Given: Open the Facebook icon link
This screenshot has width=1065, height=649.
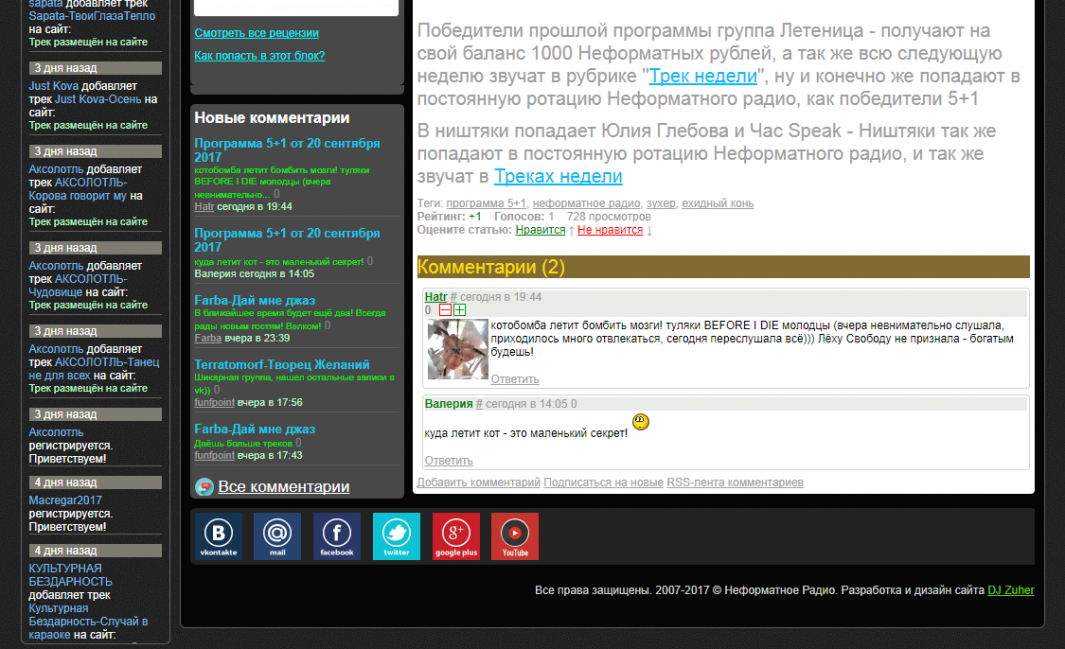Looking at the screenshot, I should 337,536.
